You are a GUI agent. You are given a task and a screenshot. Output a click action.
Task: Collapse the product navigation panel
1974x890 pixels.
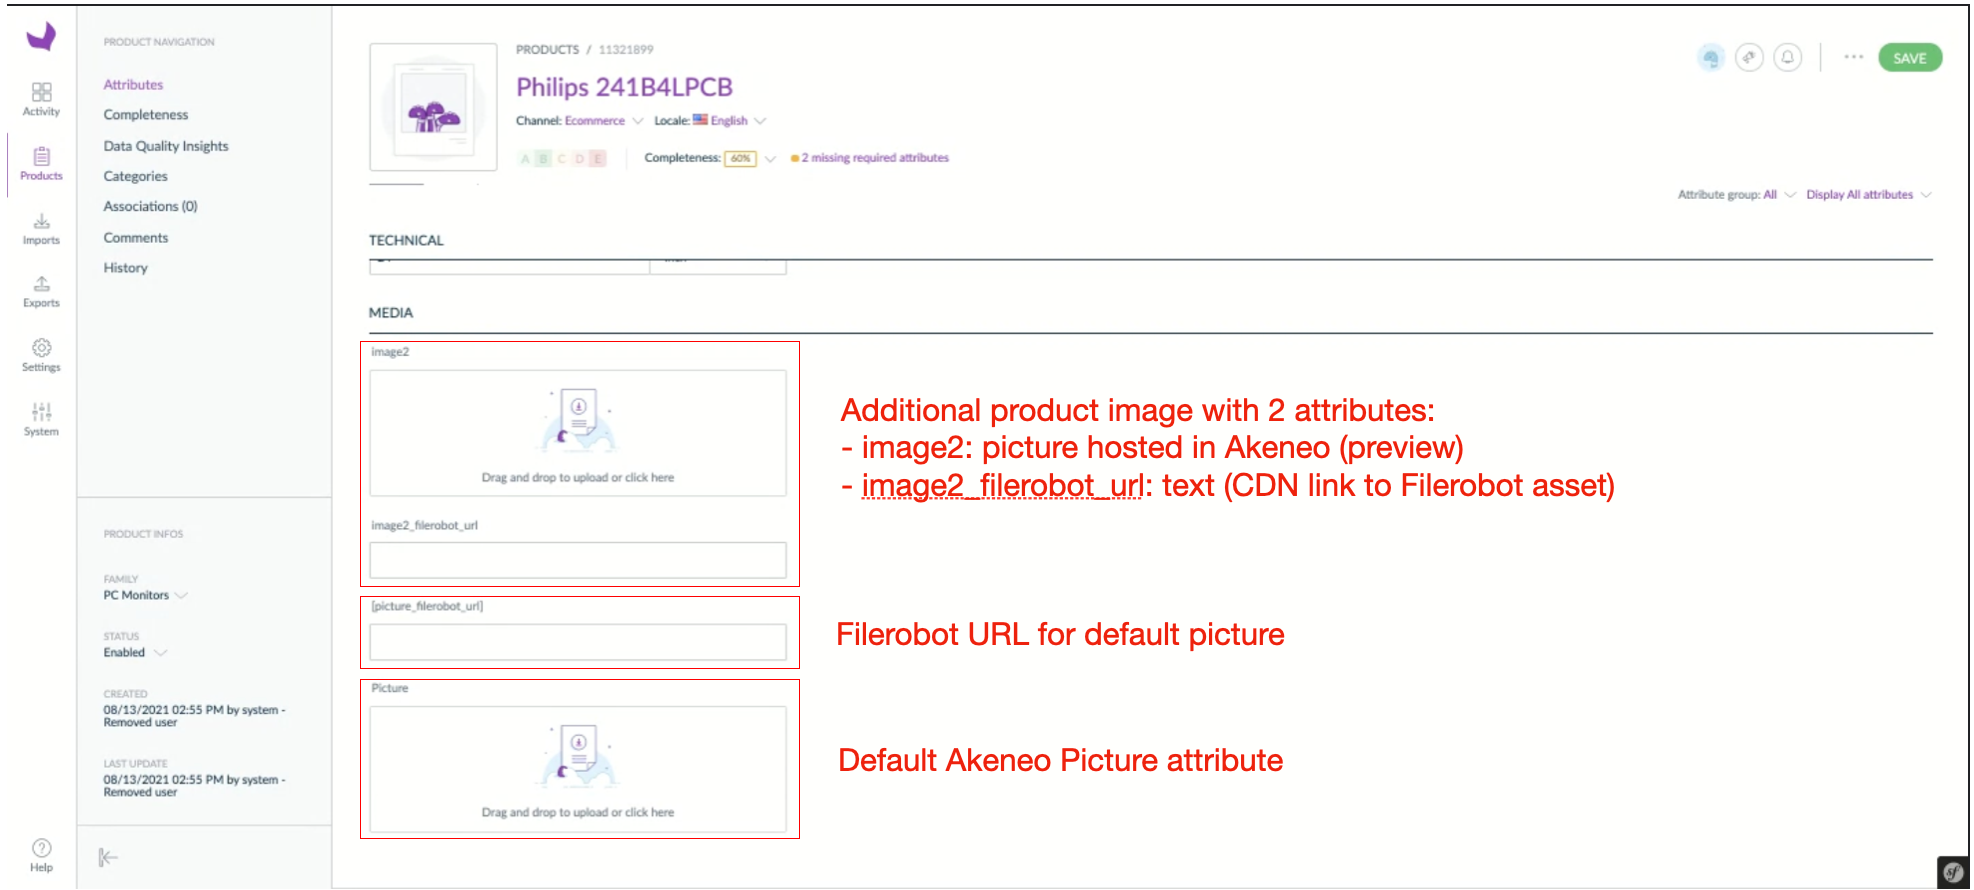pyautogui.click(x=108, y=857)
